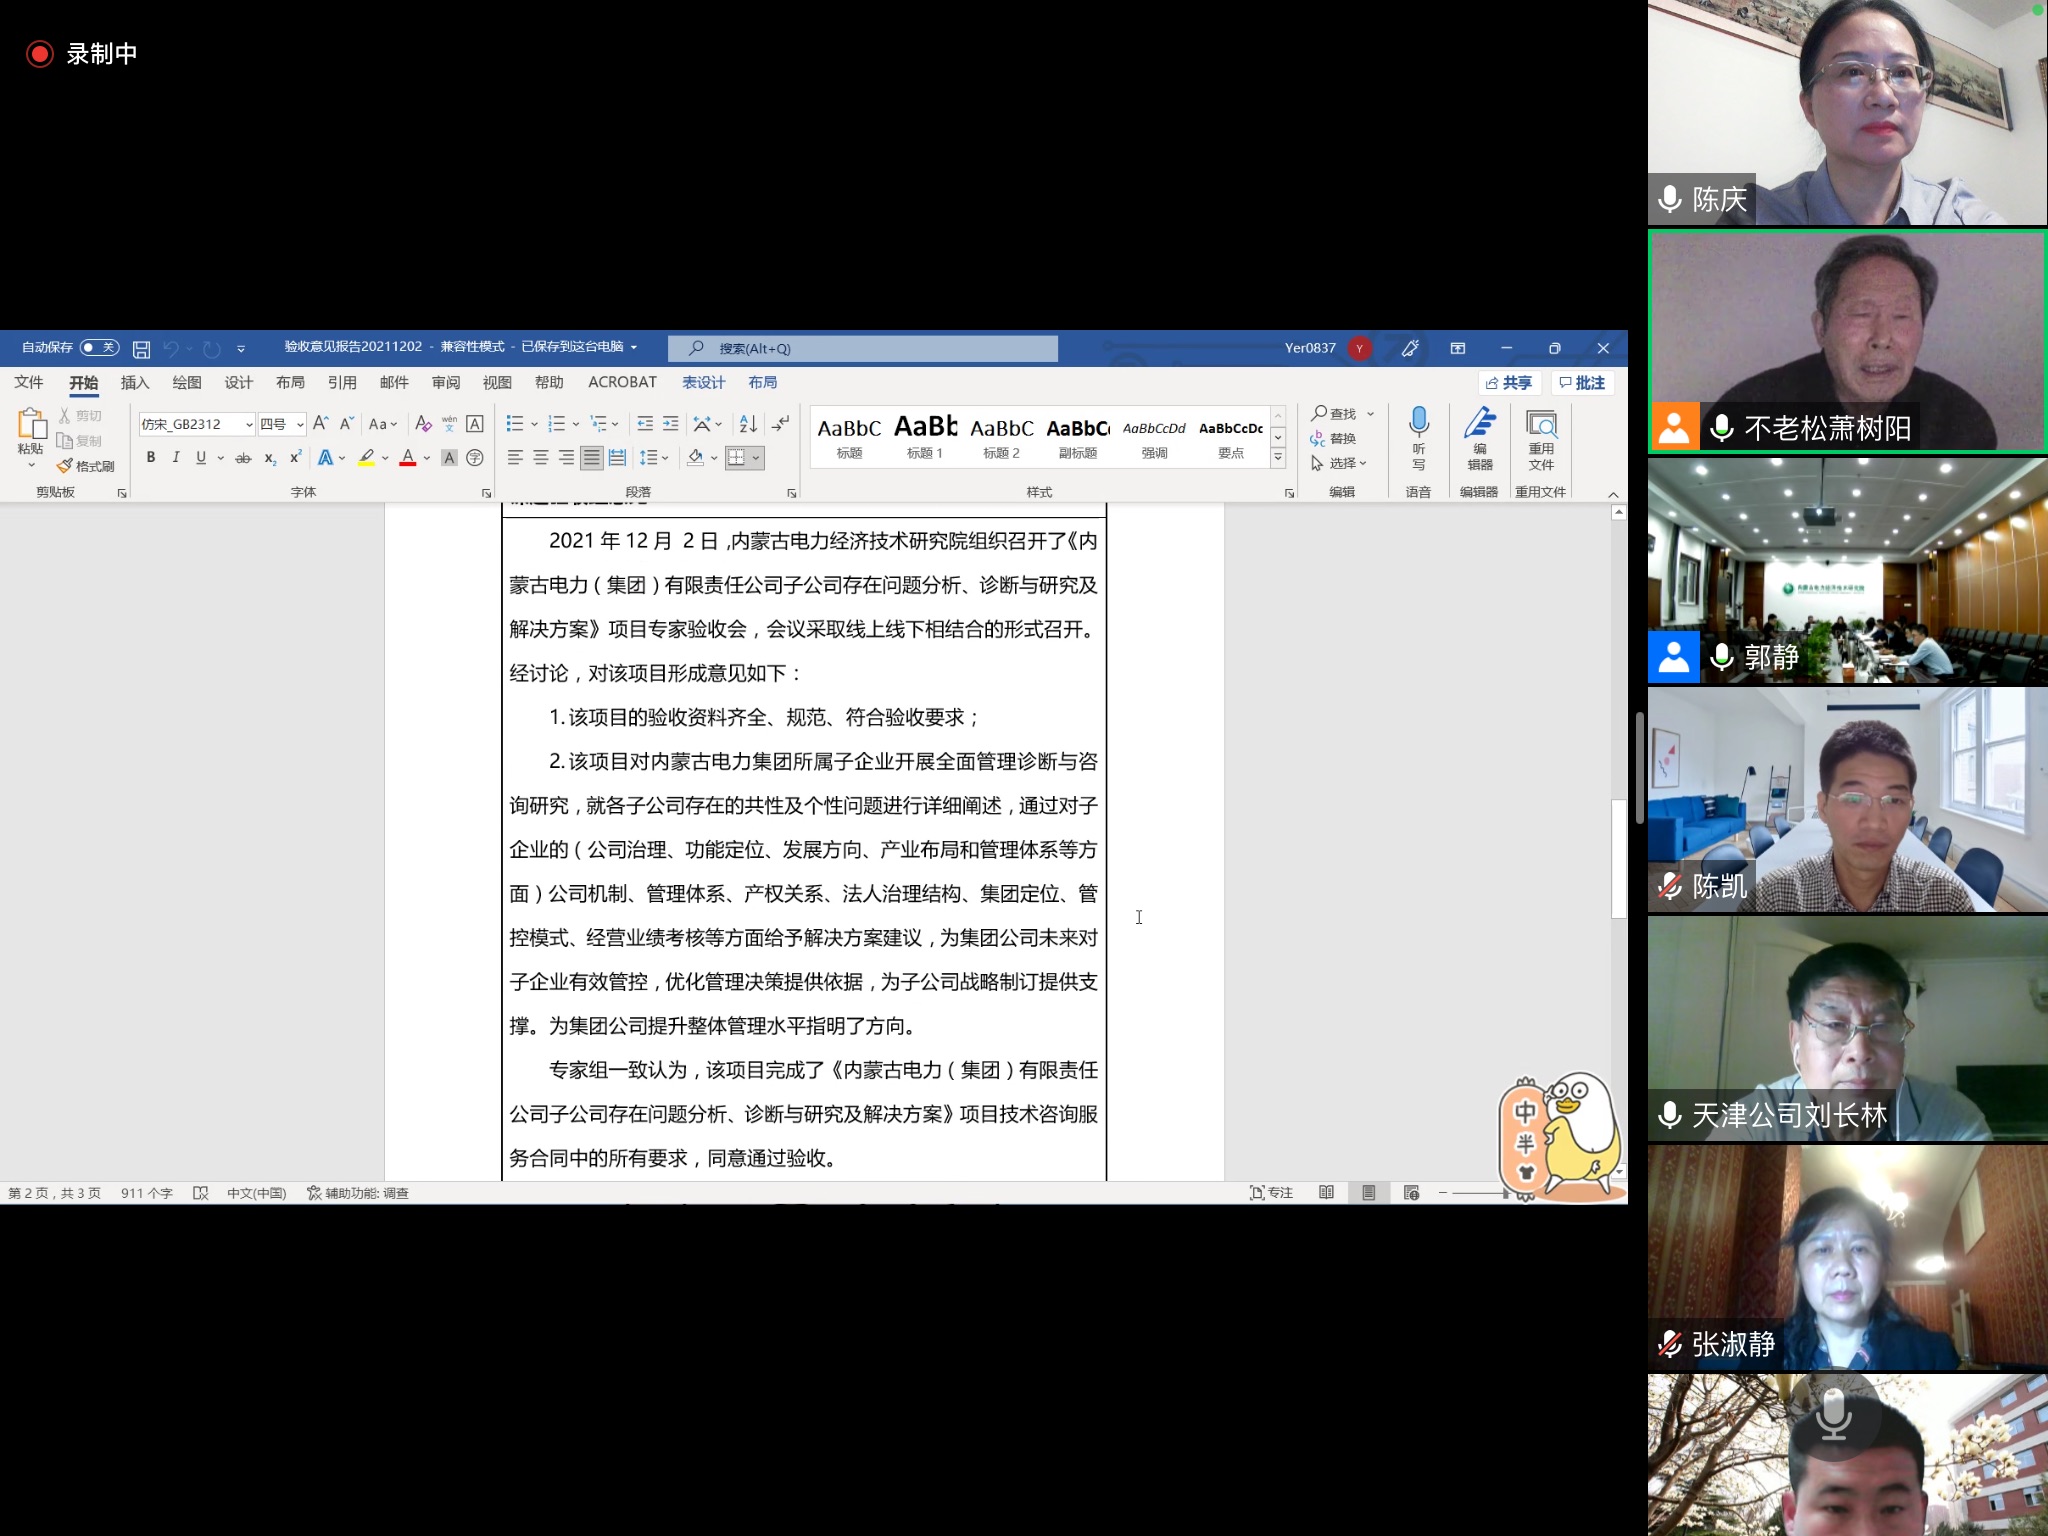2048x1536 pixels.
Task: Open the ACROBAT ribbon tab
Action: (x=622, y=383)
